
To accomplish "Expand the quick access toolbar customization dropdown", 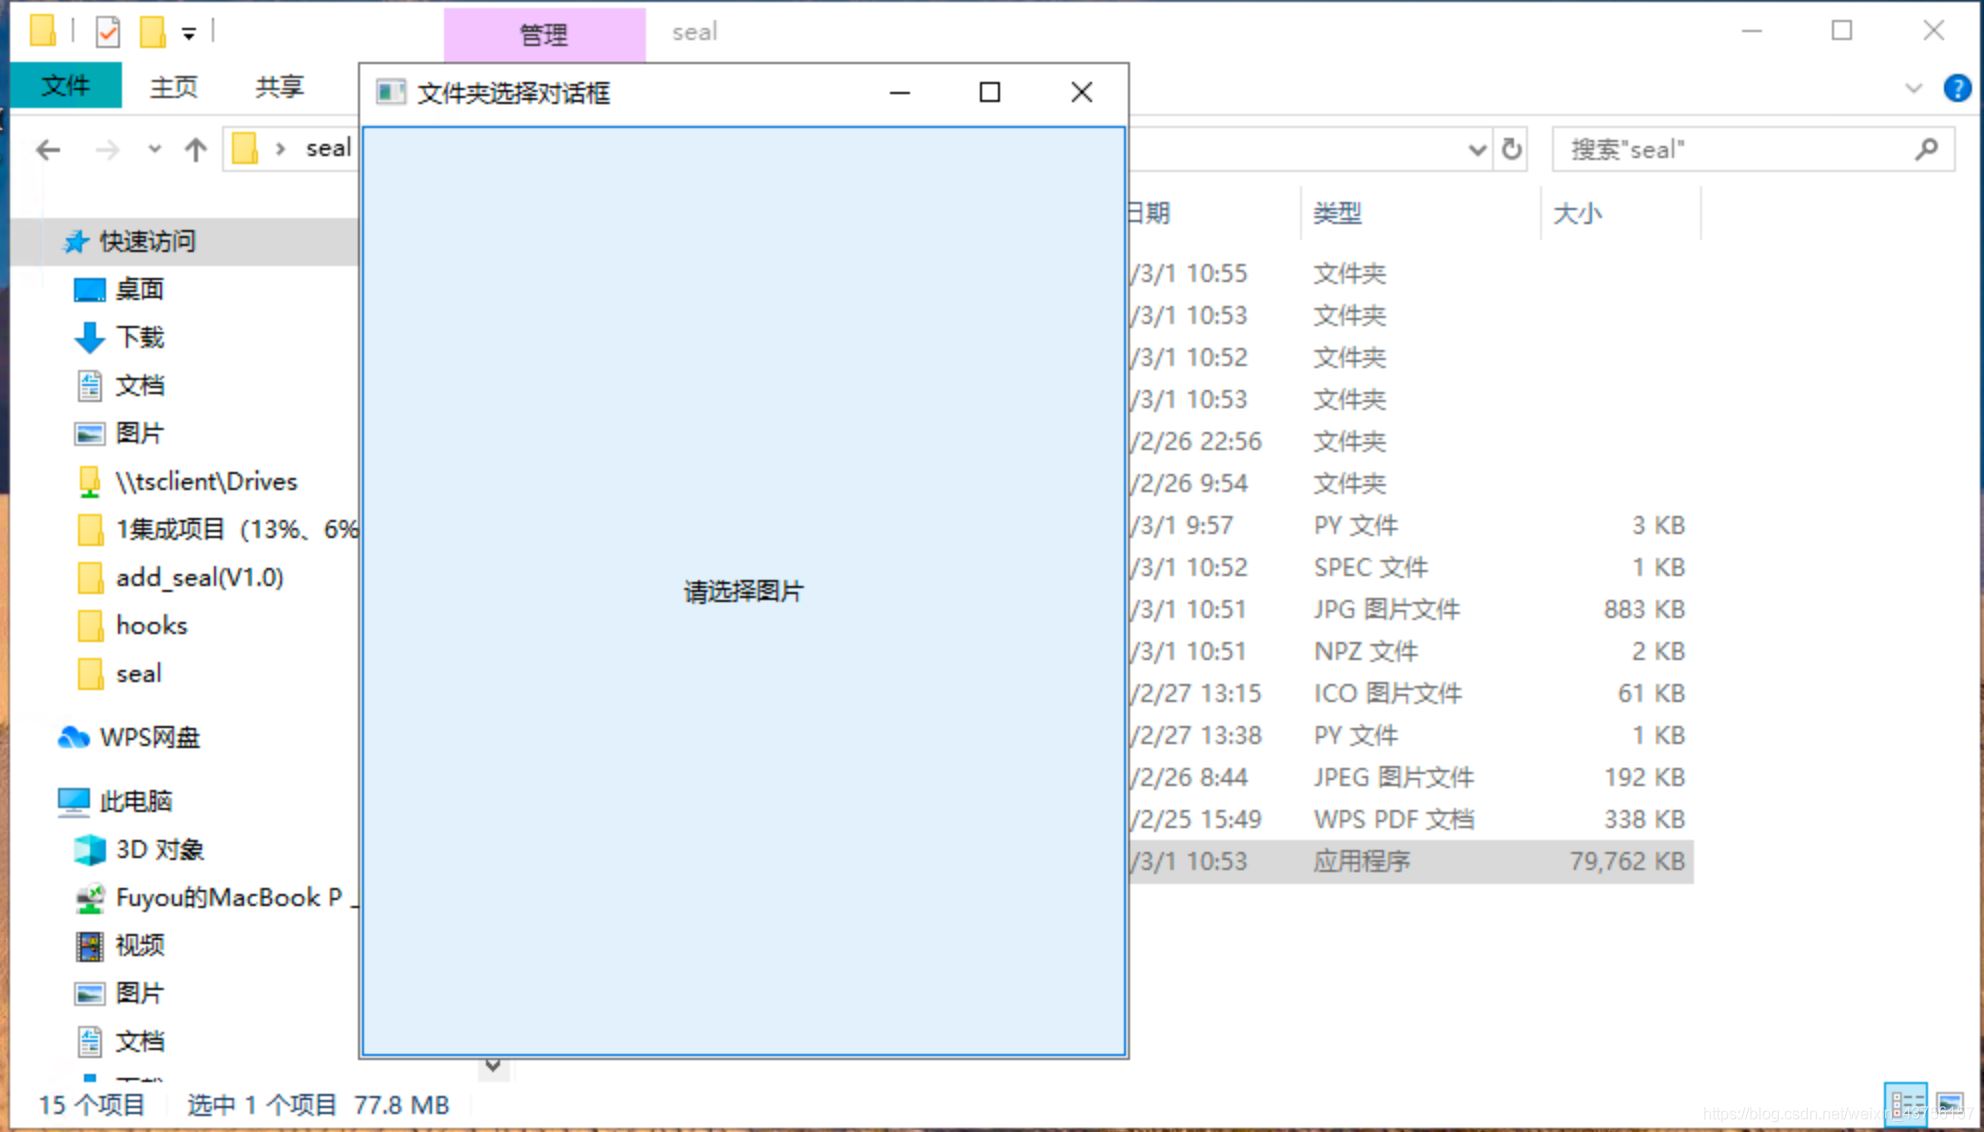I will (x=189, y=31).
